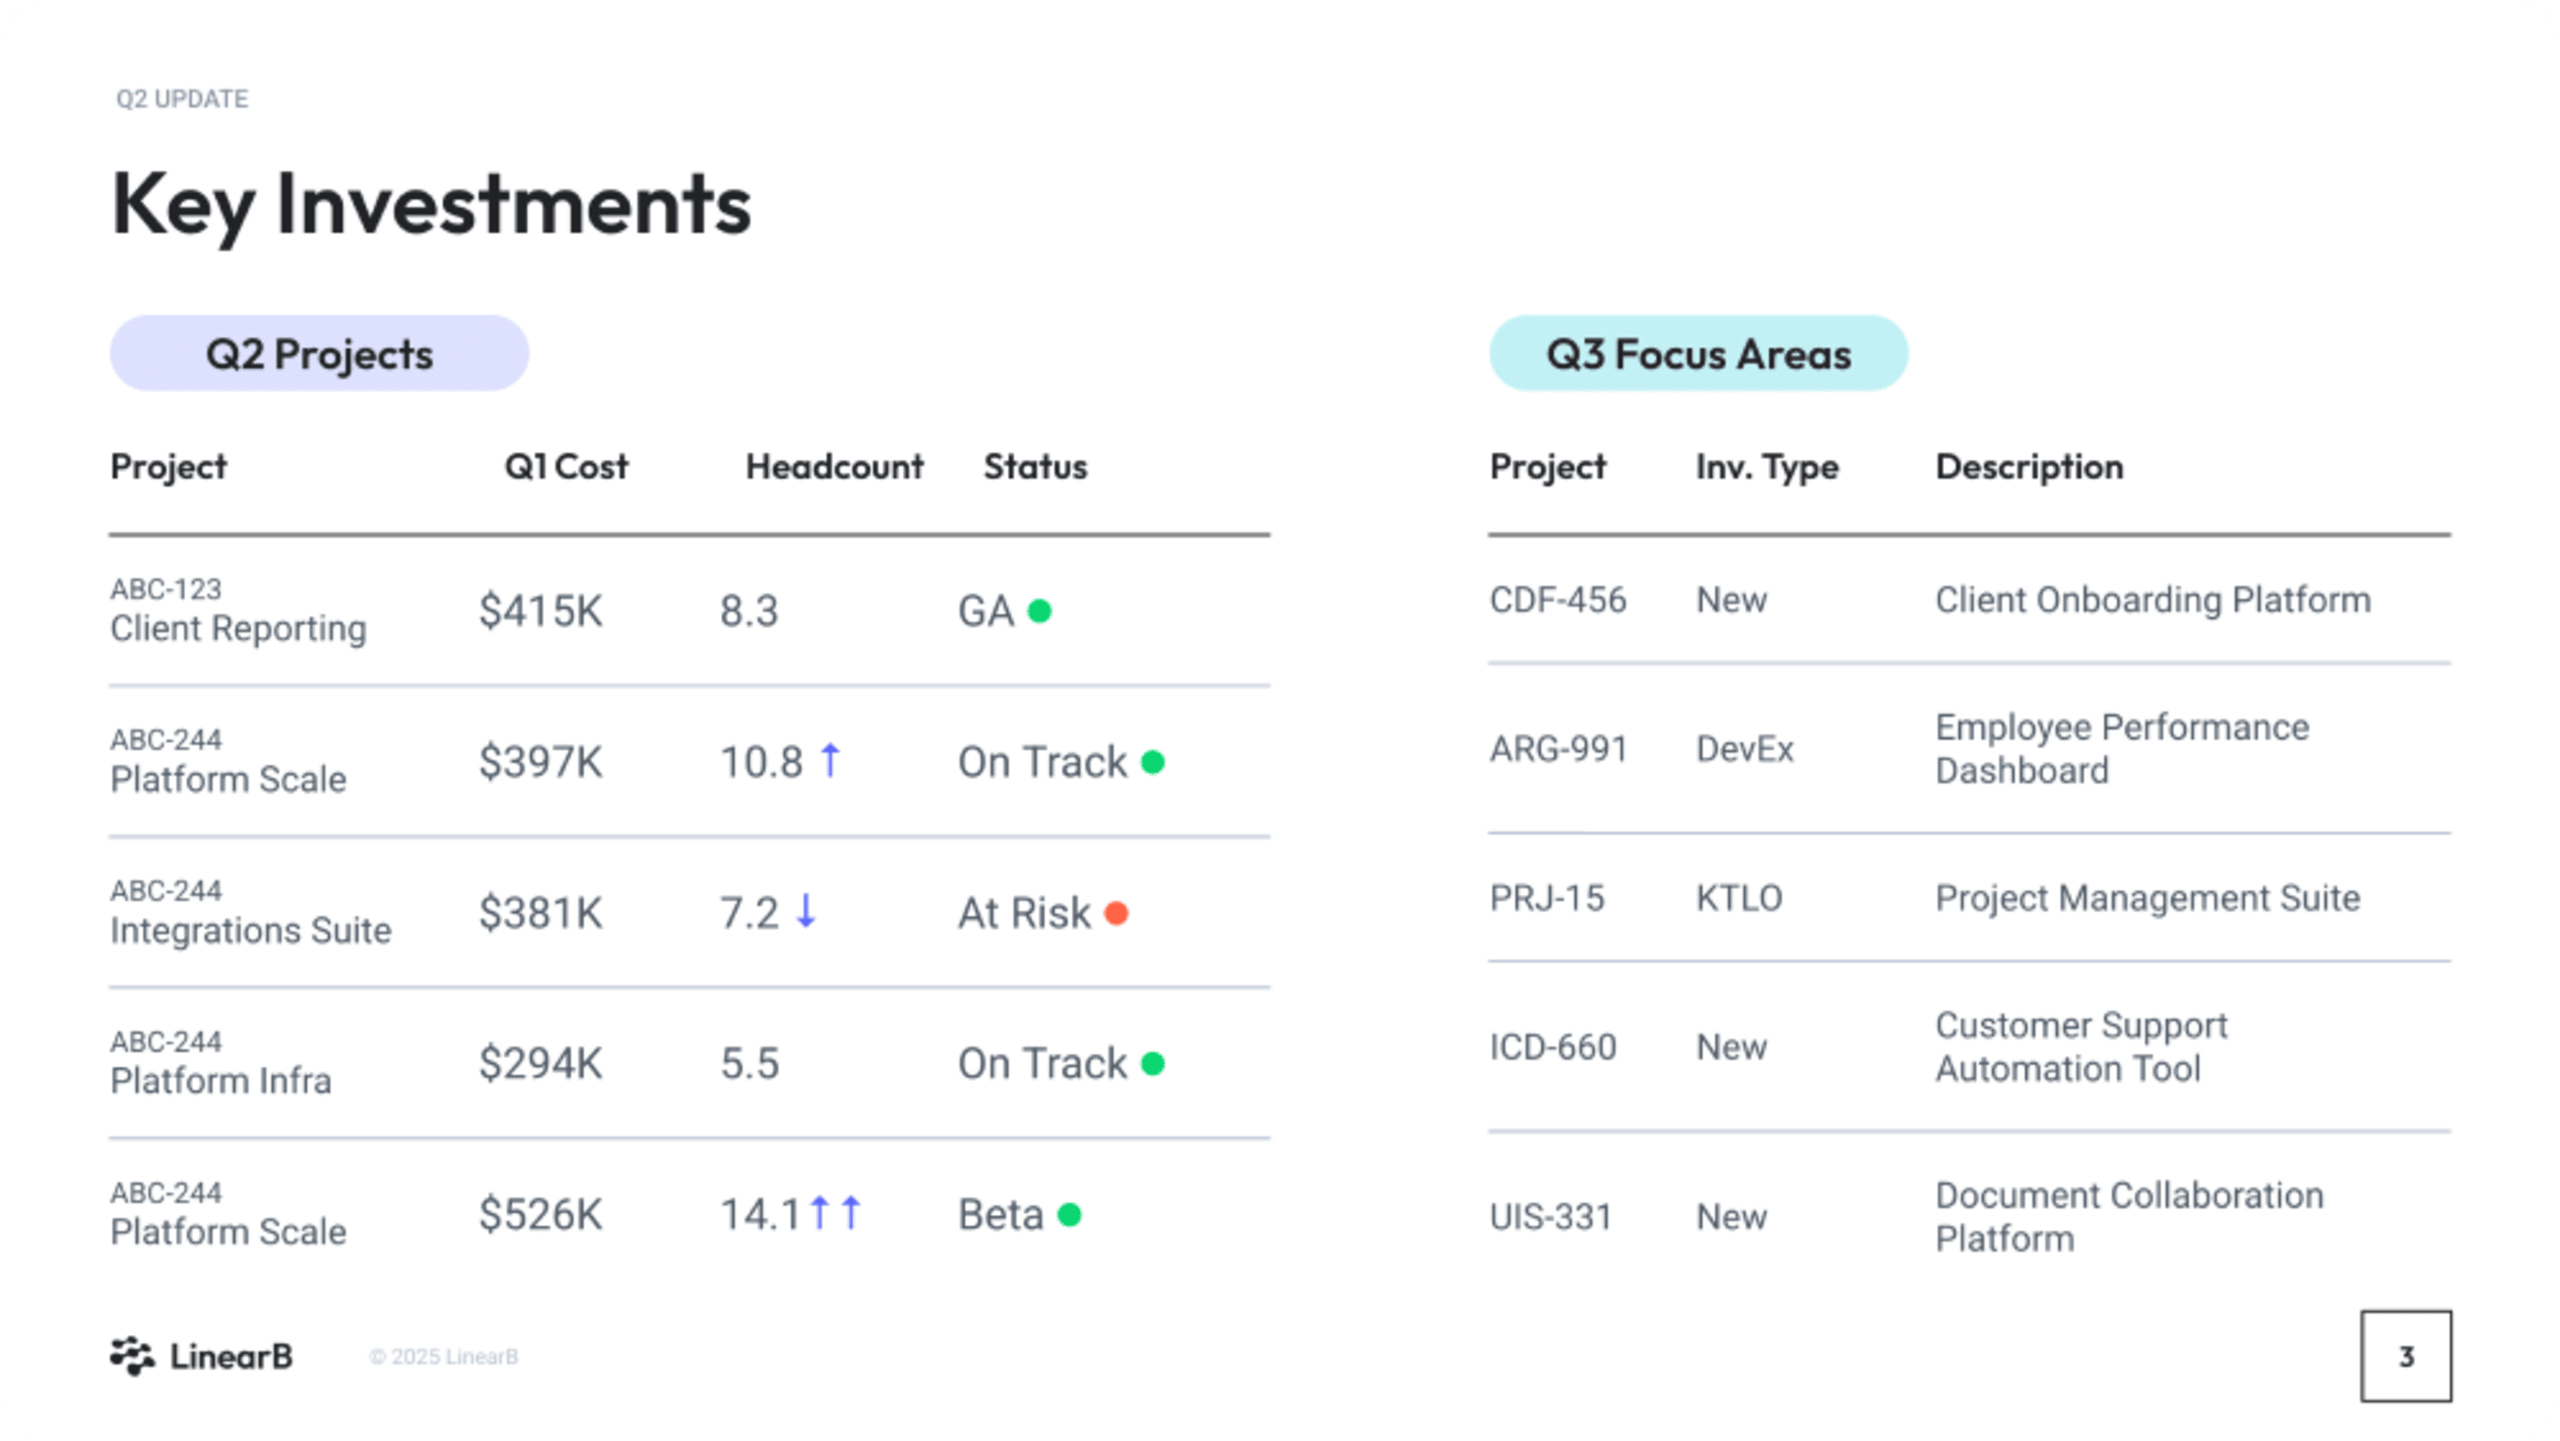This screenshot has width=2560, height=1441.
Task: Click the LinearB logo icon
Action: [x=132, y=1355]
